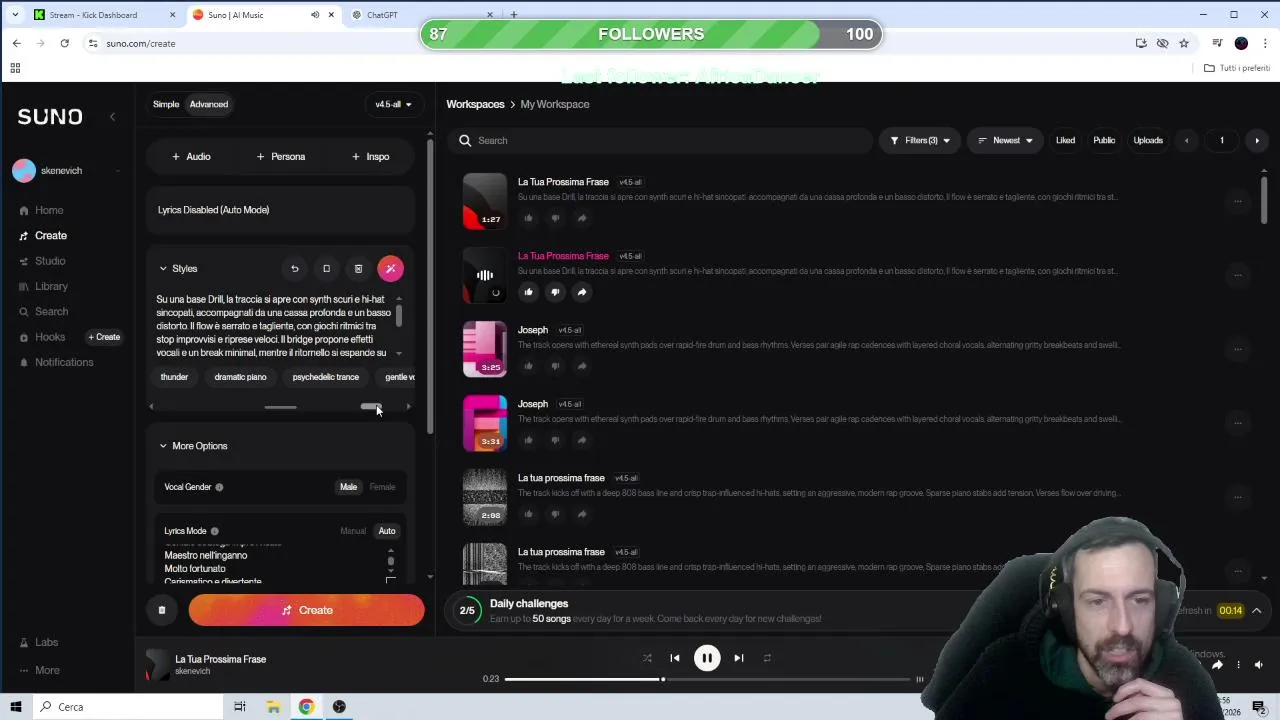
Task: Click the orange Create button
Action: click(x=306, y=610)
